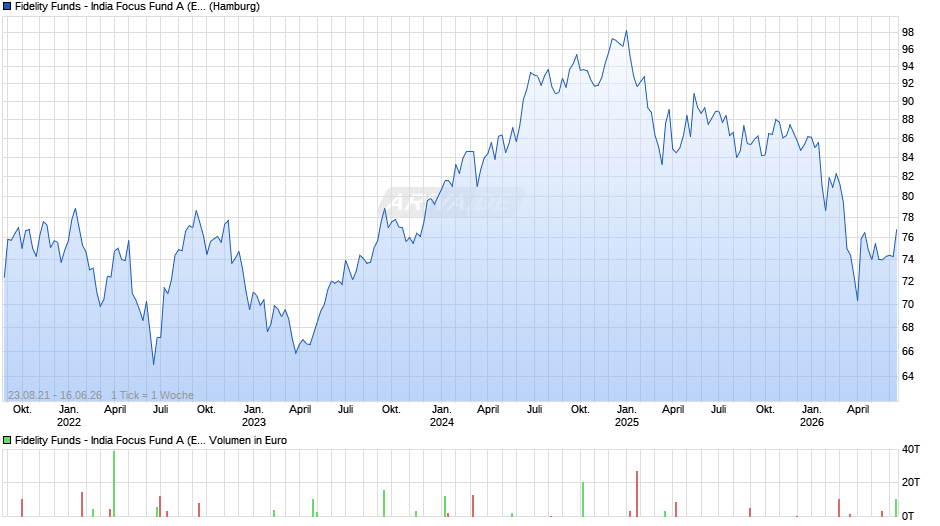Click the '(Hamburg)' exchange label
The height and width of the screenshot is (526, 940).
click(234, 7)
